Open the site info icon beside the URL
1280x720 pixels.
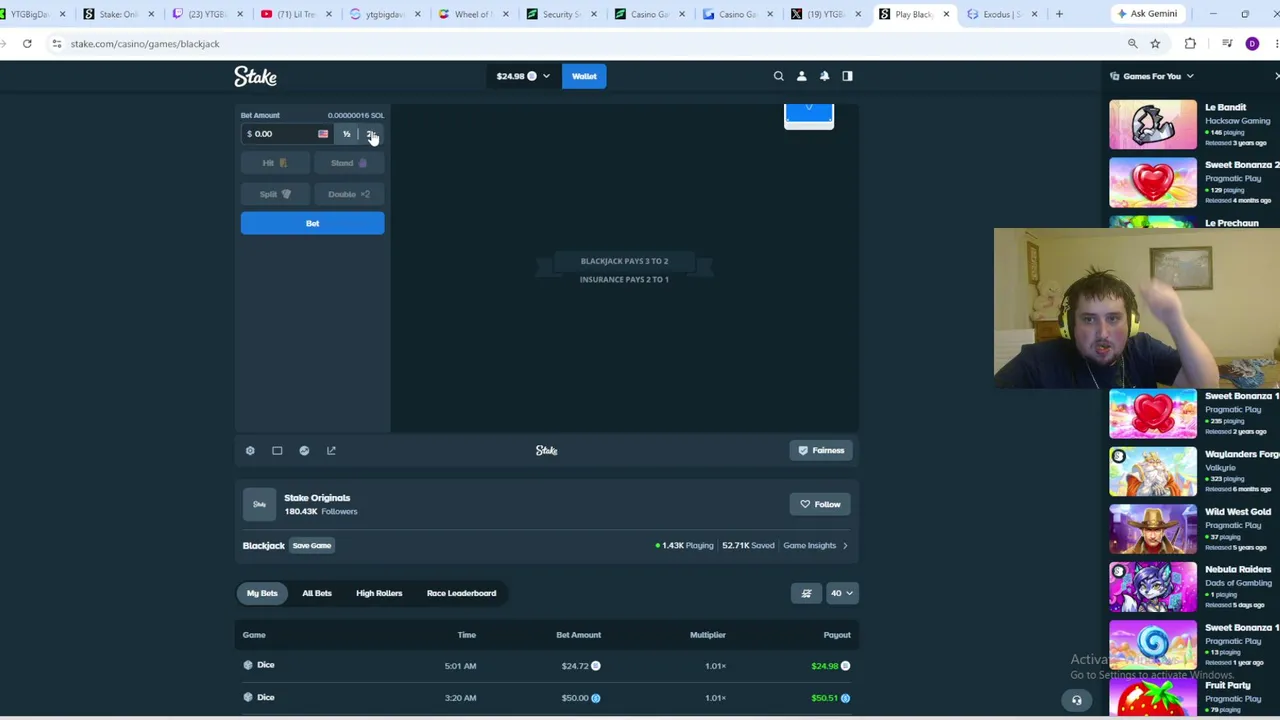point(57,44)
